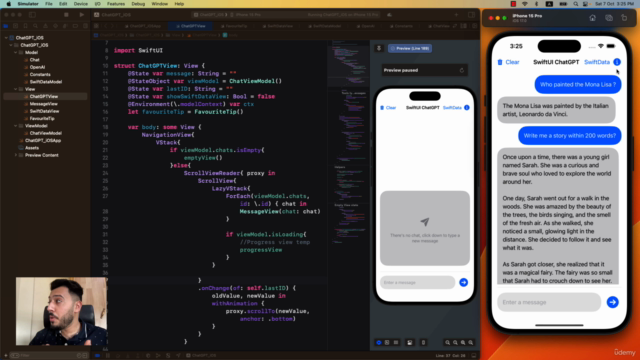Select the Selectable preview mode icon

387,342
